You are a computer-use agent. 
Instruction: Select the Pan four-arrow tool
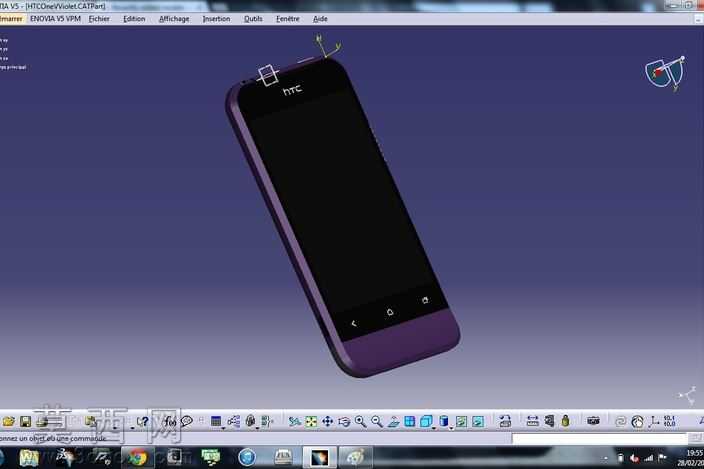(327, 421)
